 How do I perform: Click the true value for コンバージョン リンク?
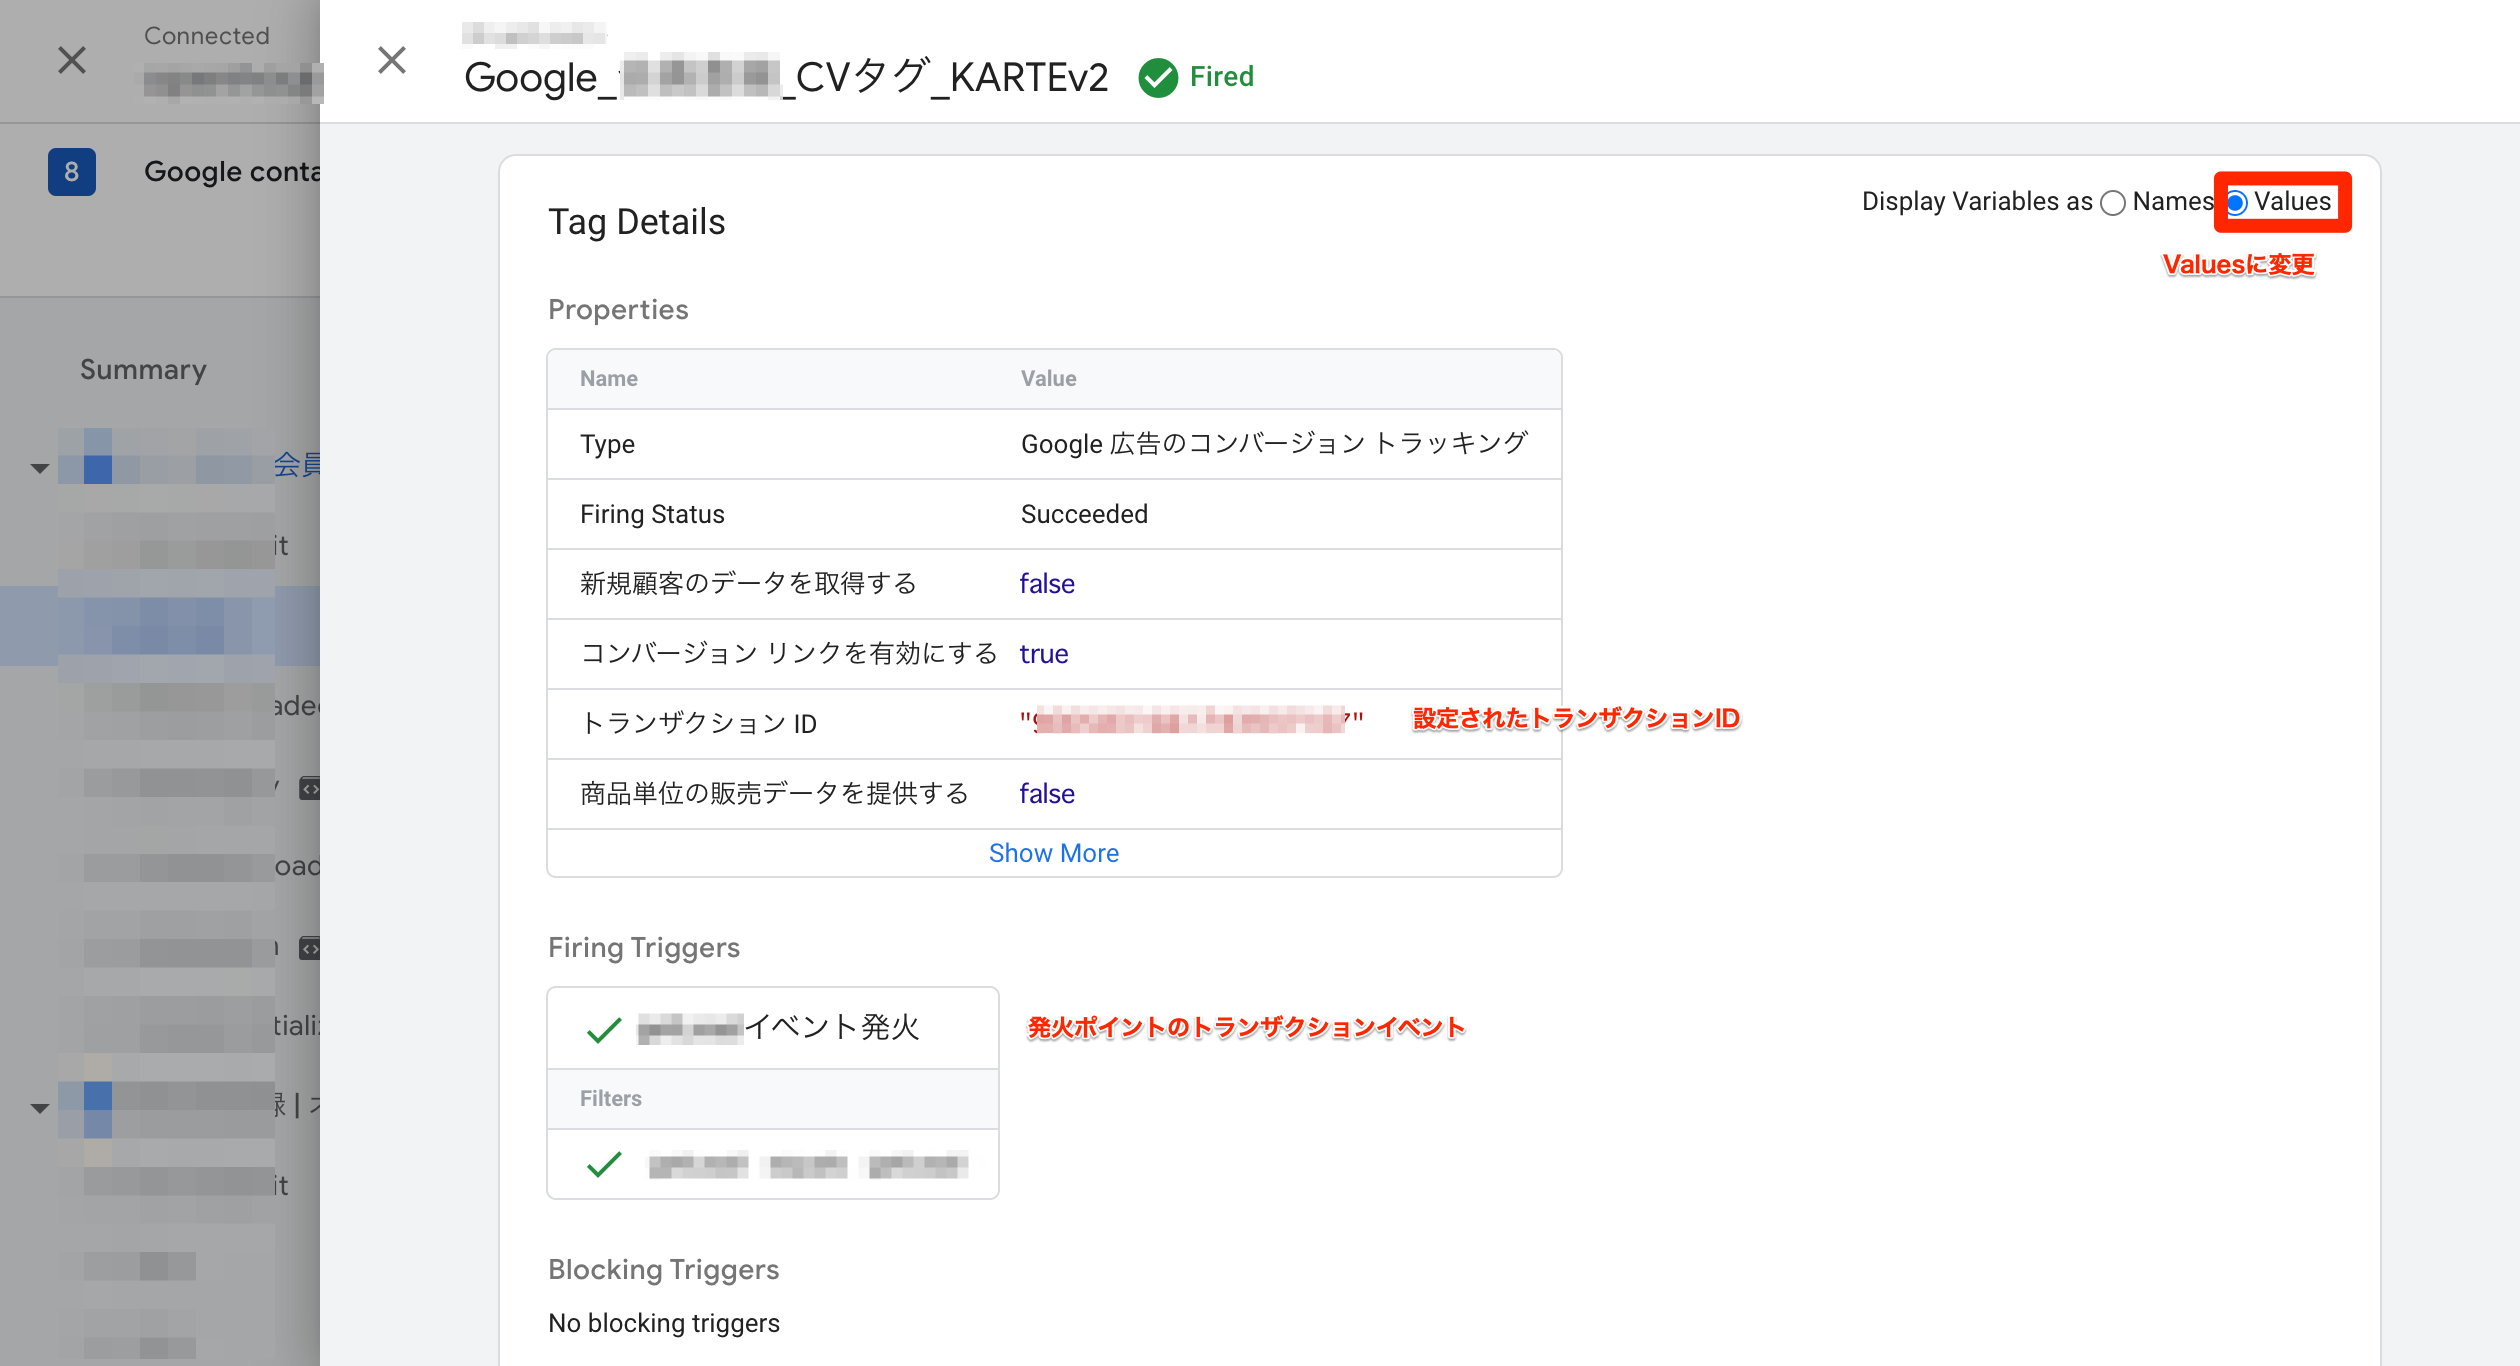point(1044,654)
